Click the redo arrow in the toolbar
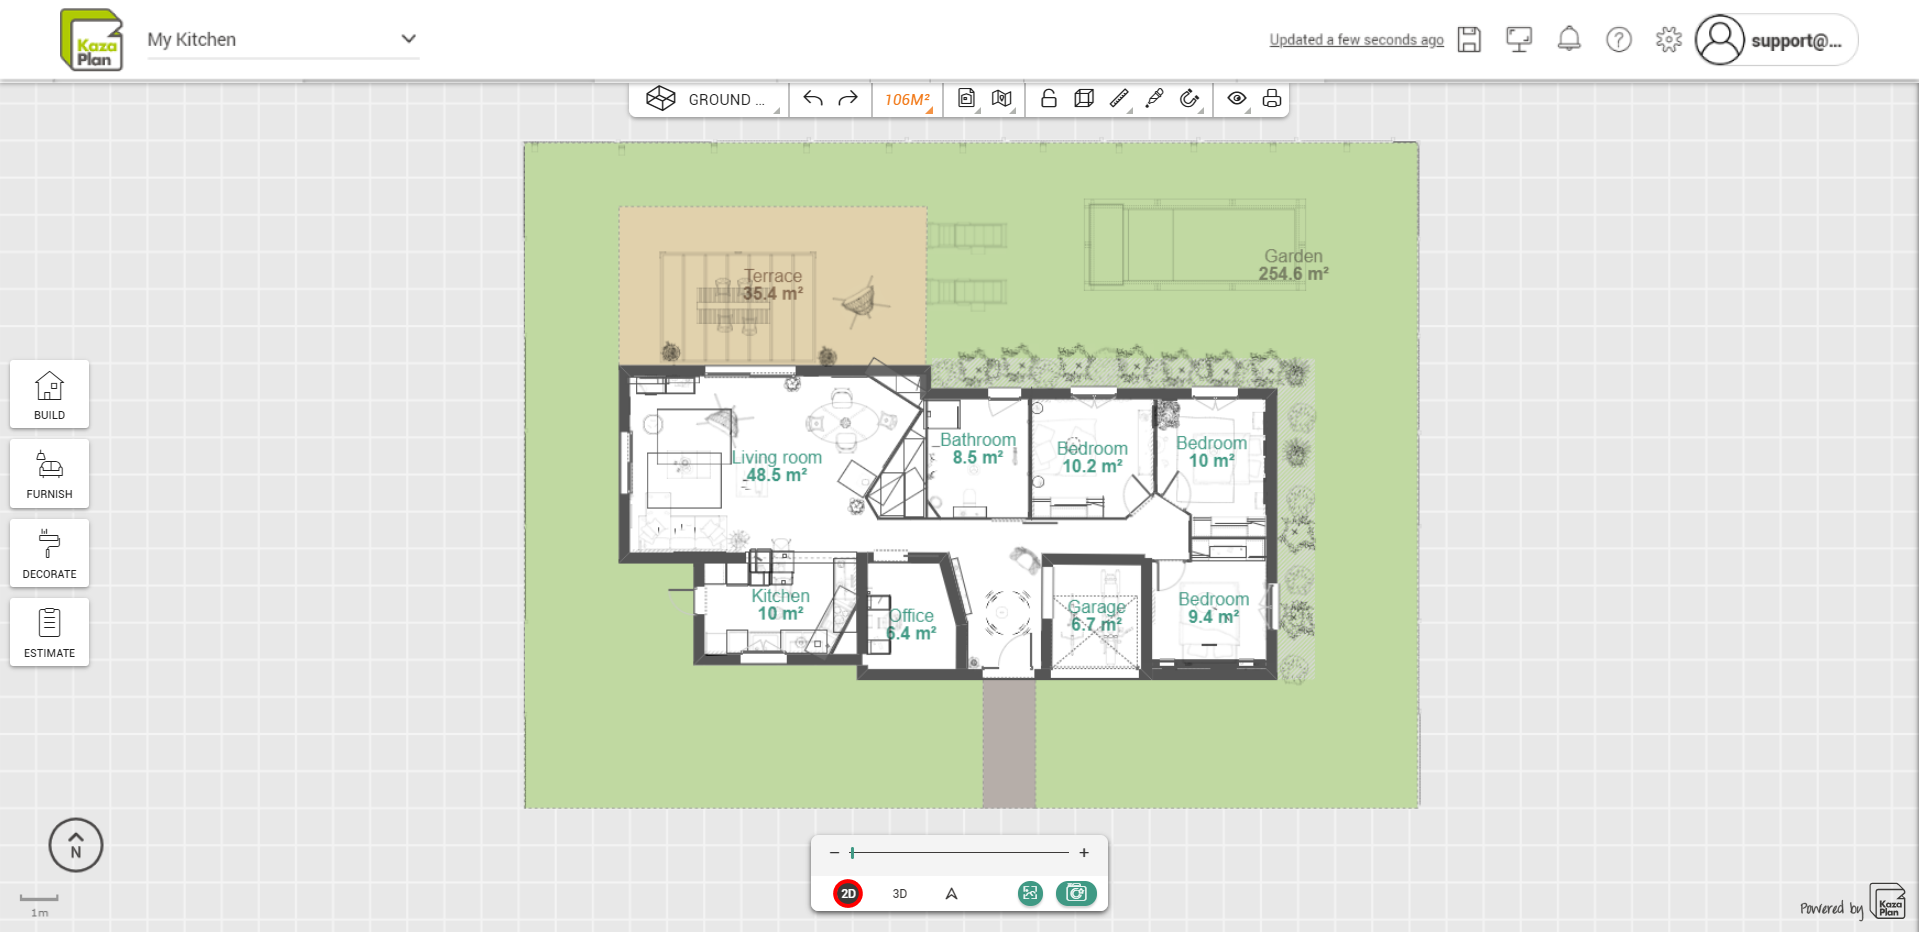This screenshot has width=1919, height=932. (x=848, y=99)
